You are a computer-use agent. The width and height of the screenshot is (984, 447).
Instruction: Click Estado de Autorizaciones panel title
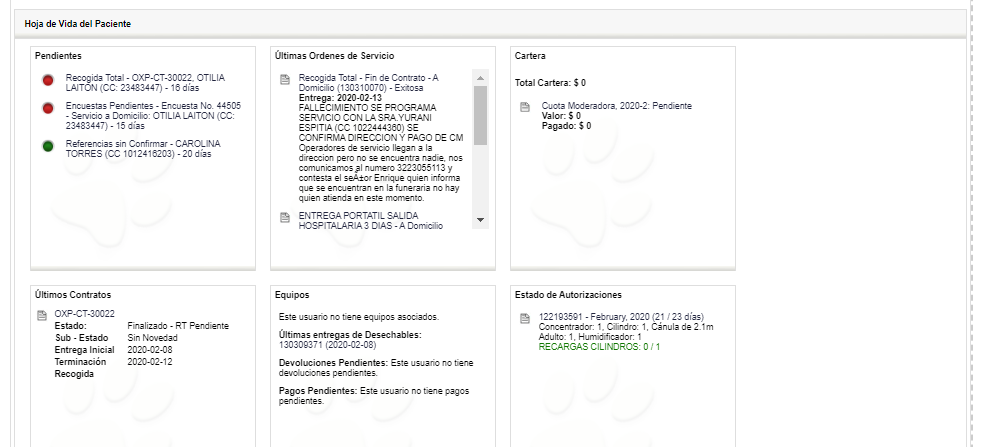pos(569,294)
